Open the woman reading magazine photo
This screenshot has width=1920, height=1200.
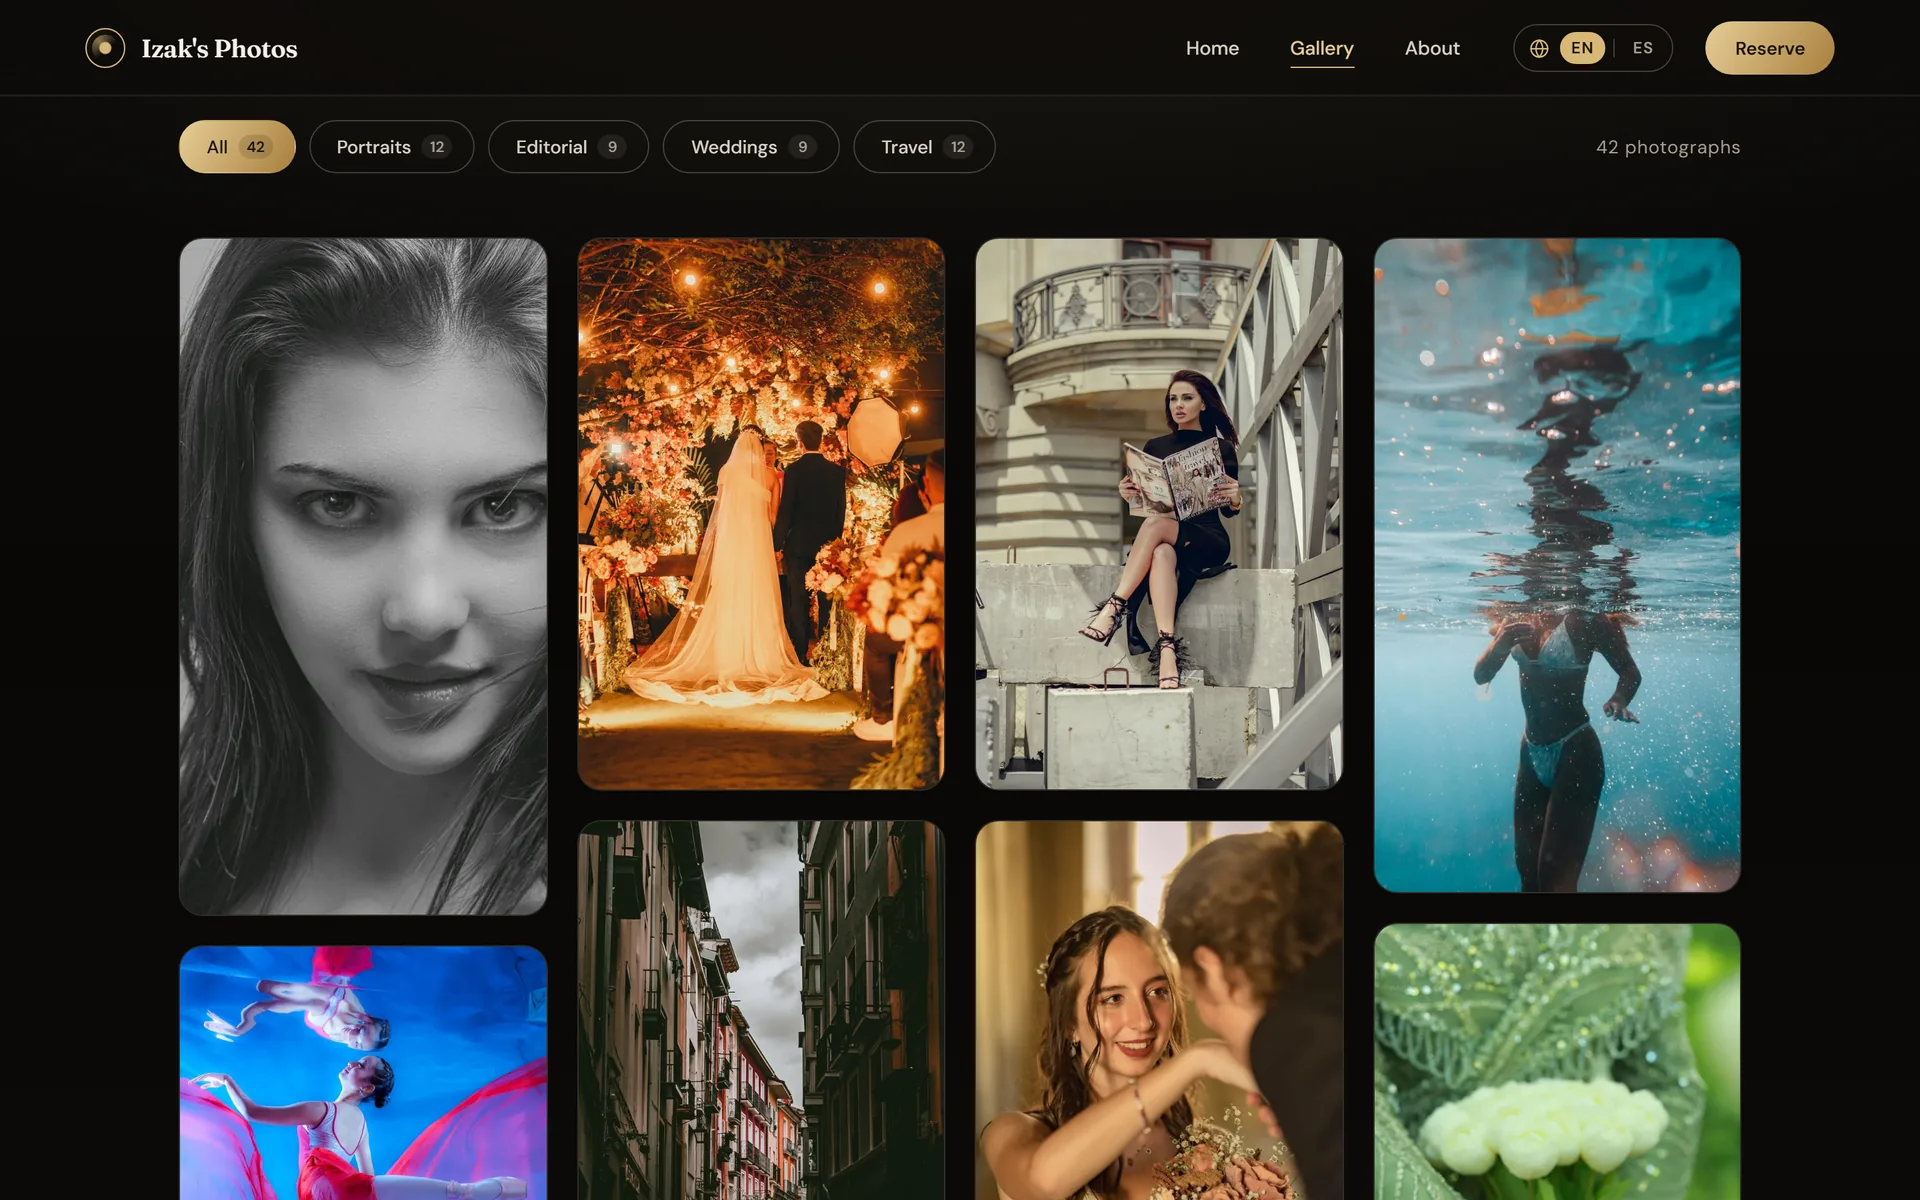pos(1159,514)
